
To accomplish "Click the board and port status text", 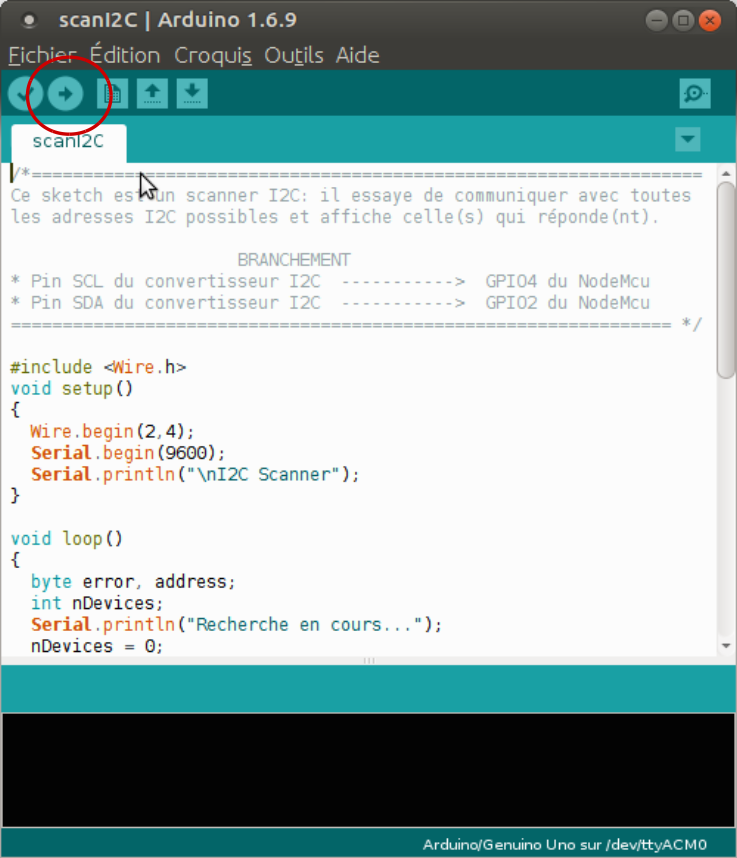I will (x=564, y=844).
